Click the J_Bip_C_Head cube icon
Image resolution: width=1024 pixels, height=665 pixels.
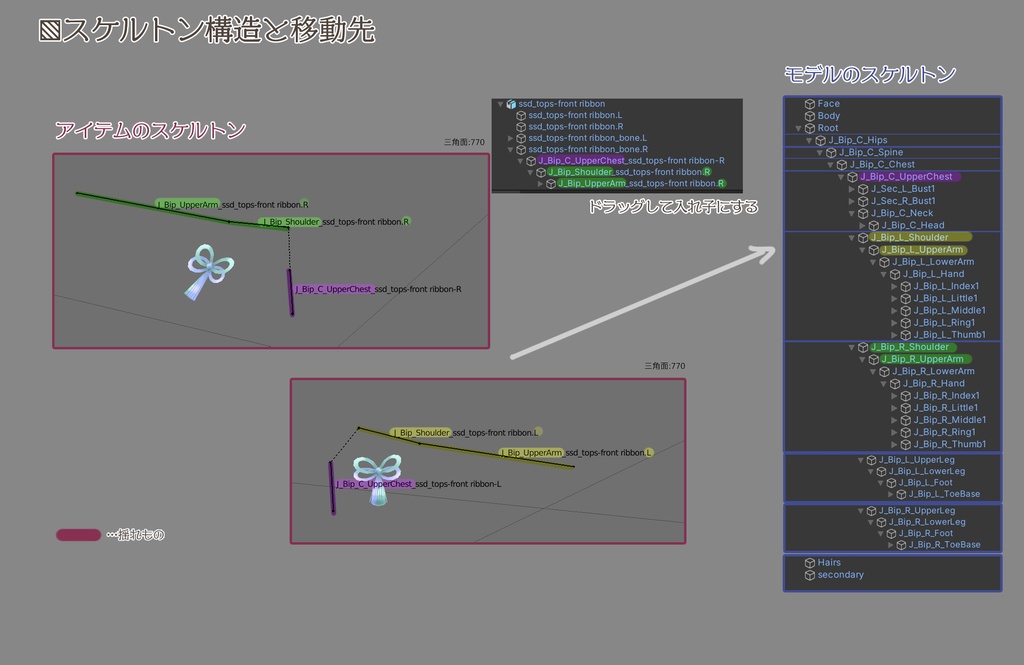click(x=874, y=225)
